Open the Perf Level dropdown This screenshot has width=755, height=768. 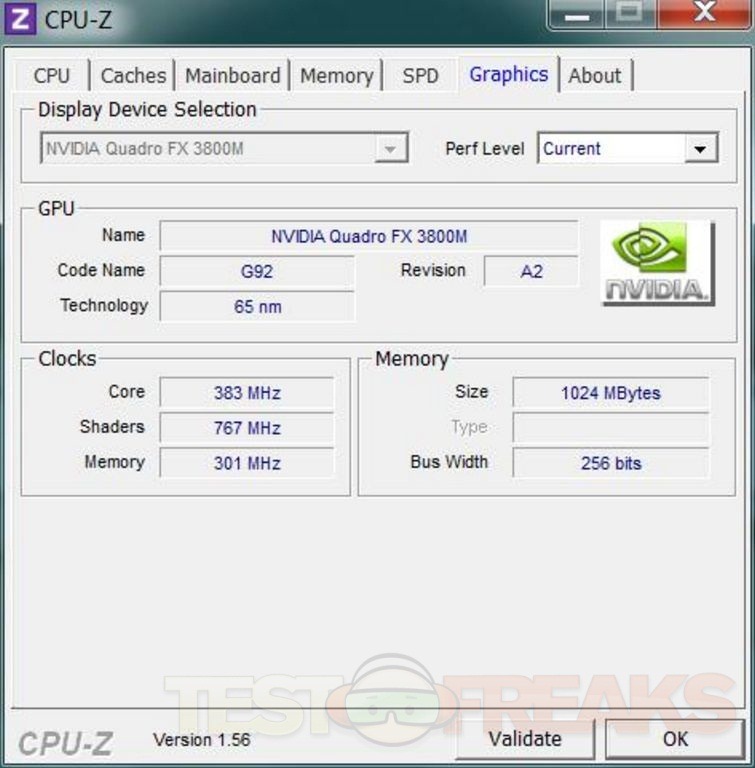pyautogui.click(x=700, y=149)
